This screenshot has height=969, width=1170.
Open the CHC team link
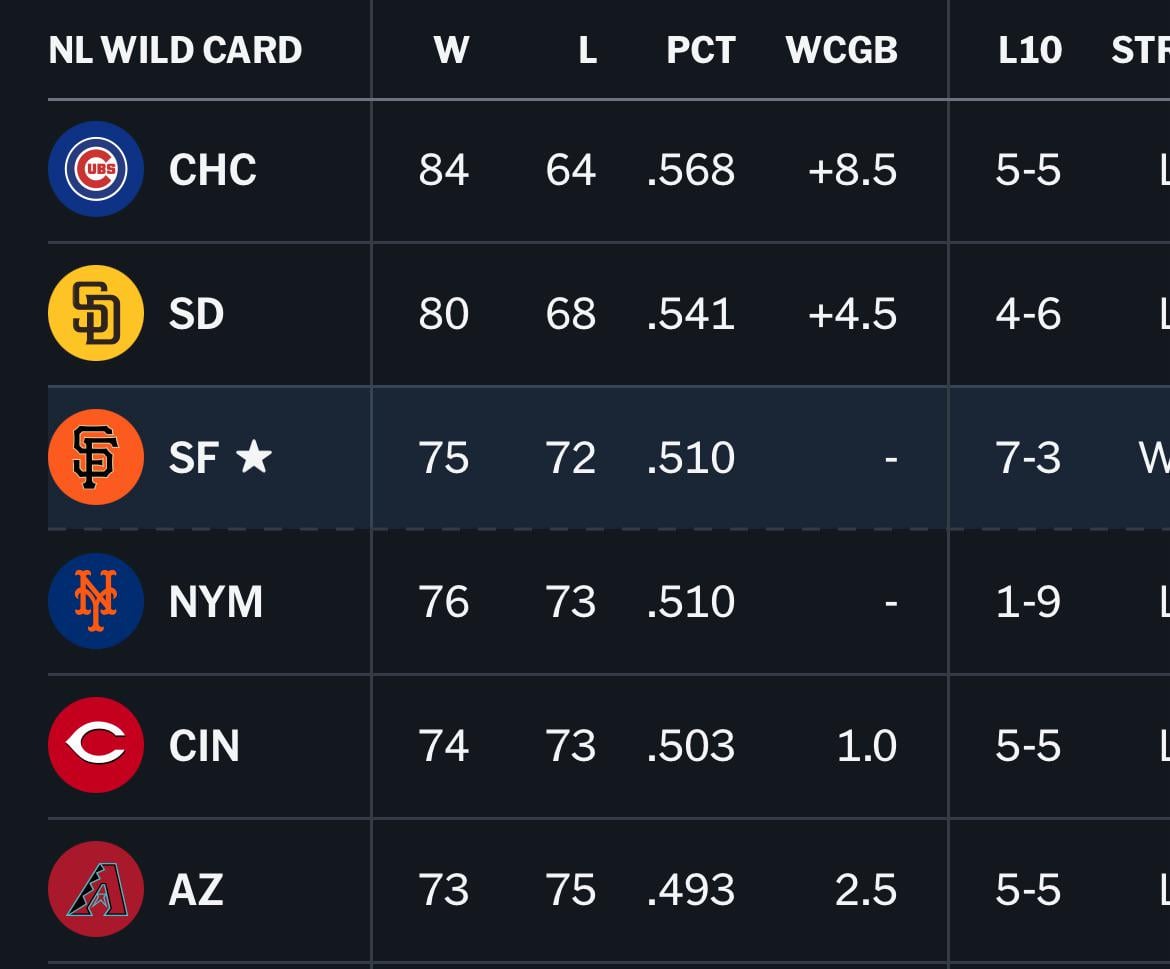coord(212,170)
